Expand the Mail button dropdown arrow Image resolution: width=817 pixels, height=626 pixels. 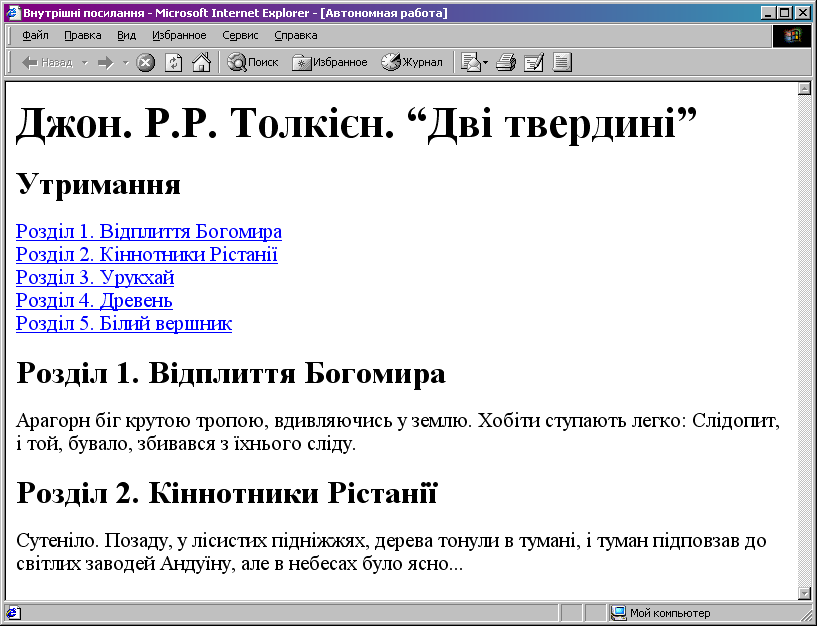[486, 63]
